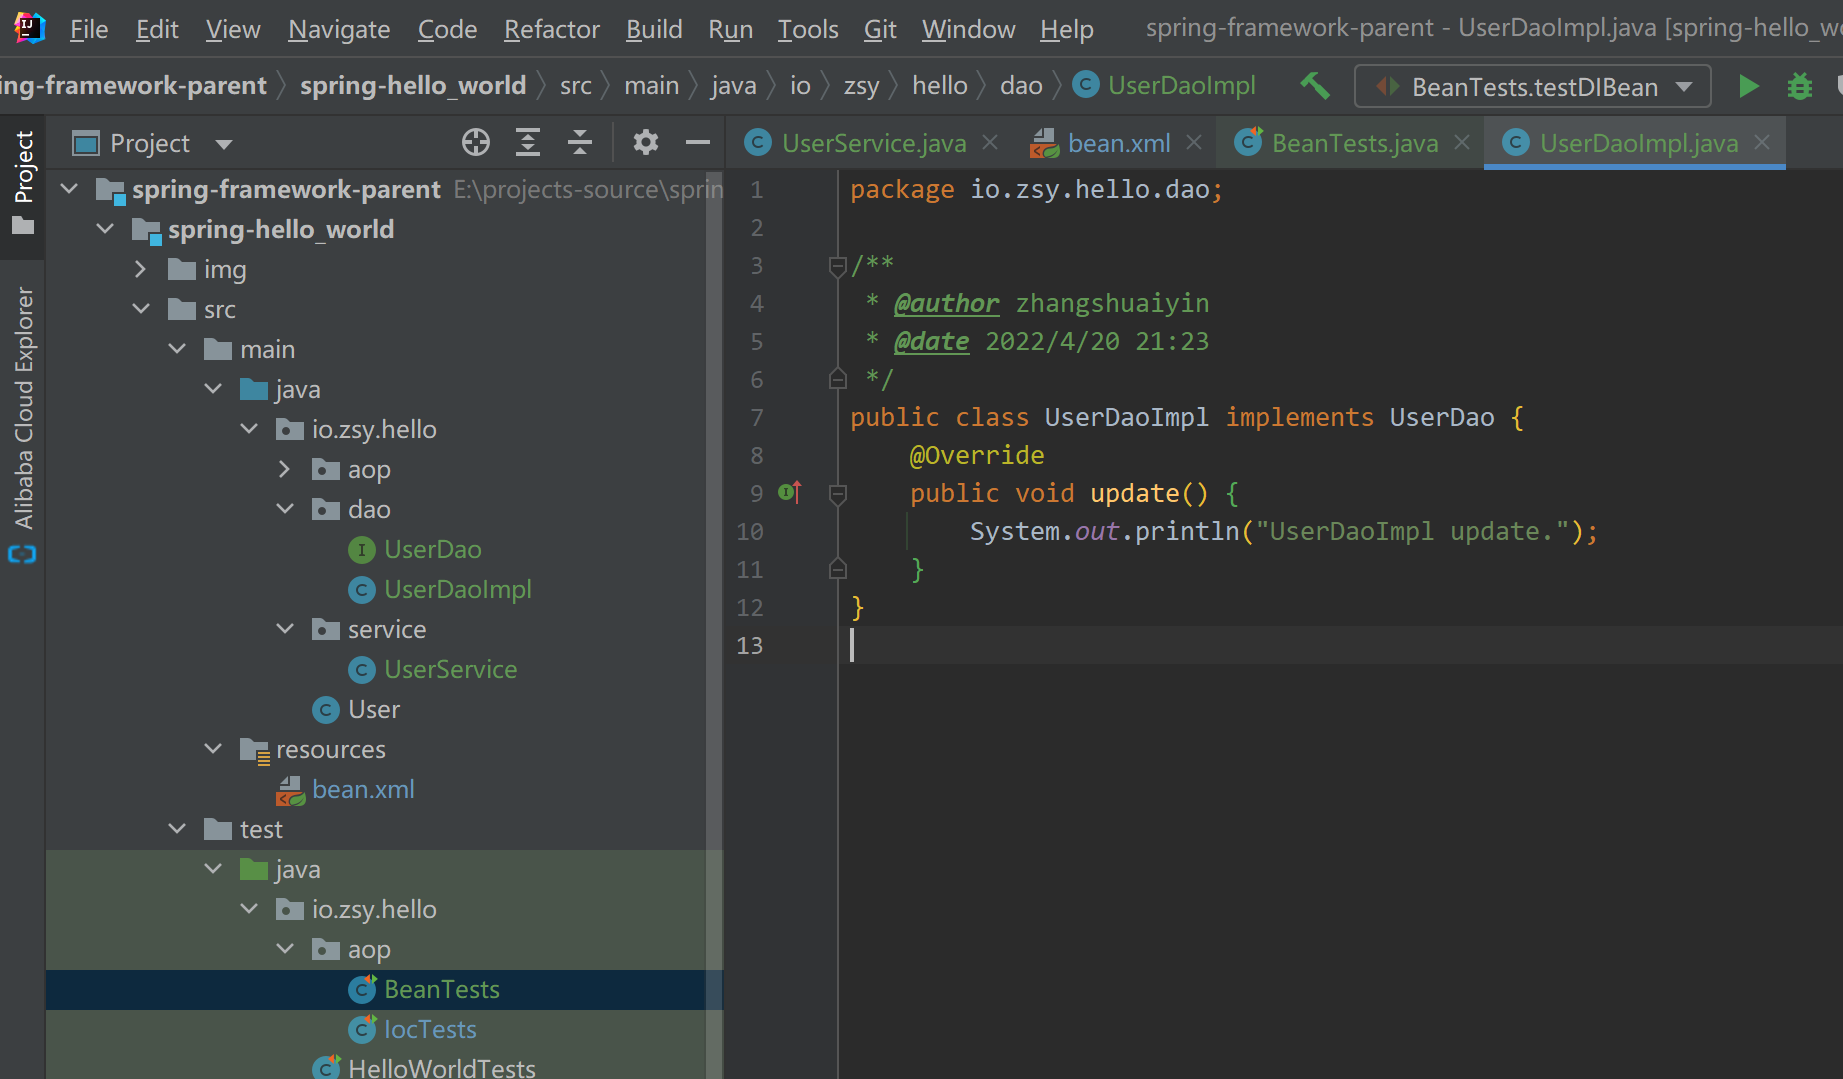The height and width of the screenshot is (1079, 1843).
Task: Open the Build menu
Action: [654, 29]
